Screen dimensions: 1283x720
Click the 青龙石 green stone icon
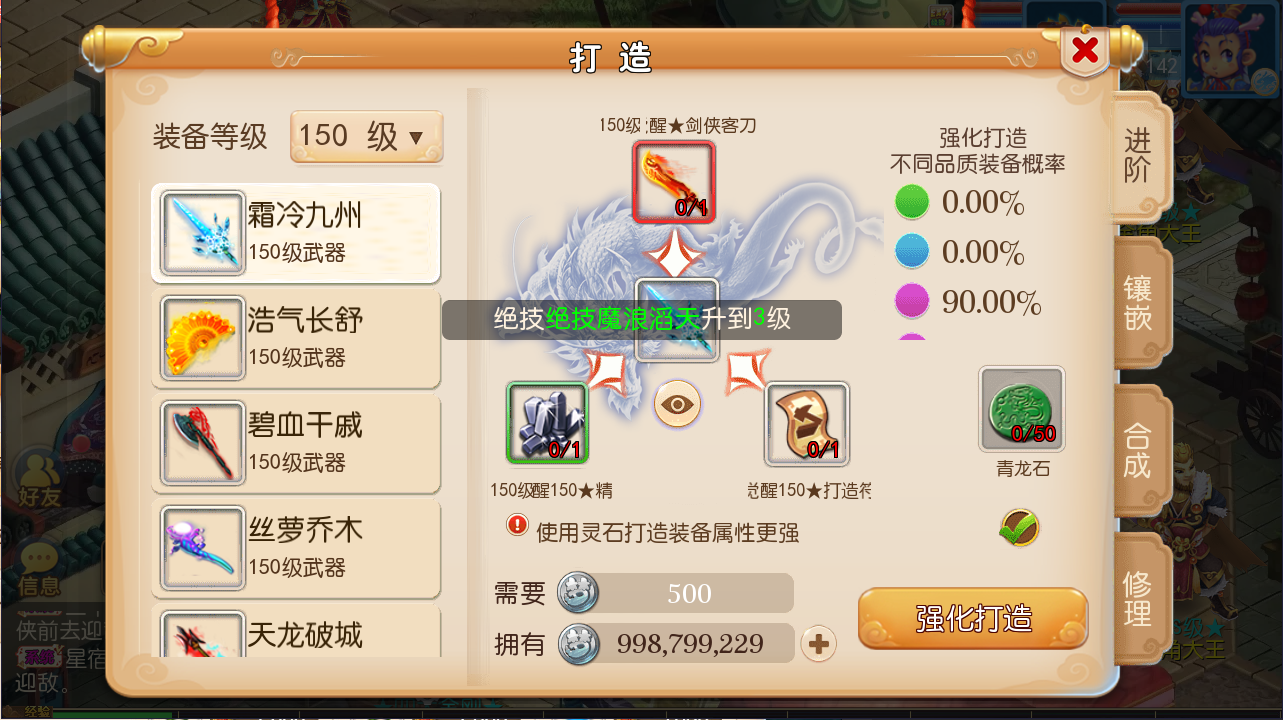1021,408
